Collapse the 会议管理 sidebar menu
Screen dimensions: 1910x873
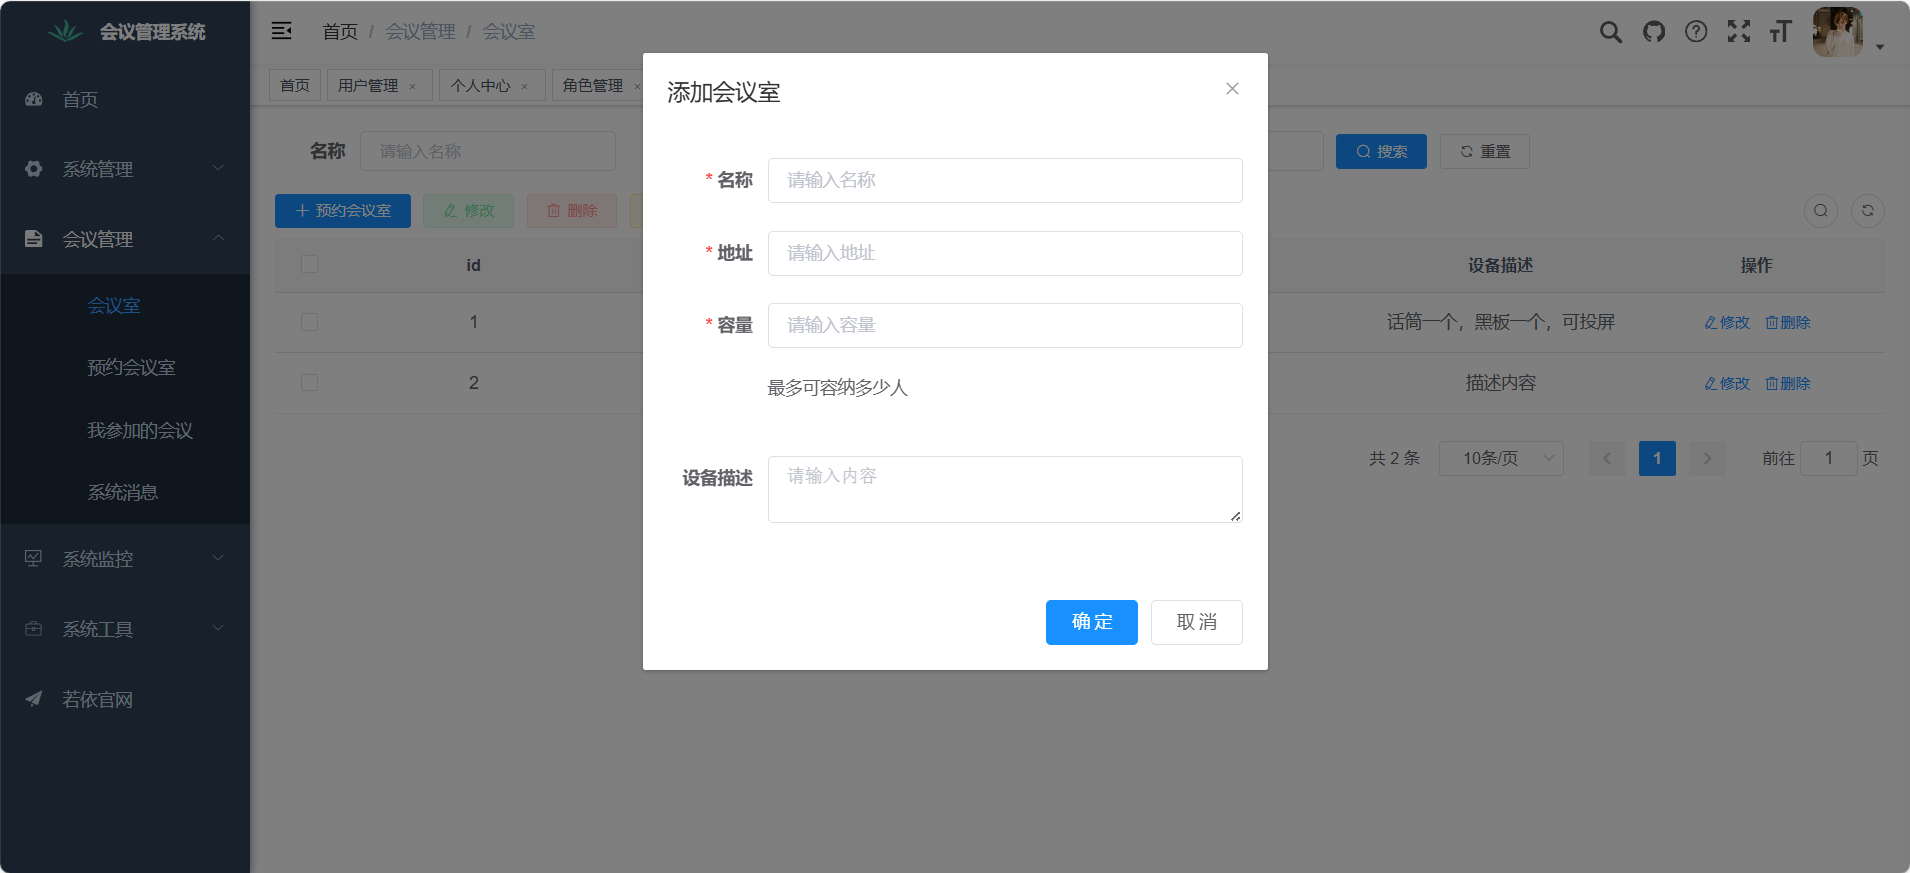tap(125, 239)
